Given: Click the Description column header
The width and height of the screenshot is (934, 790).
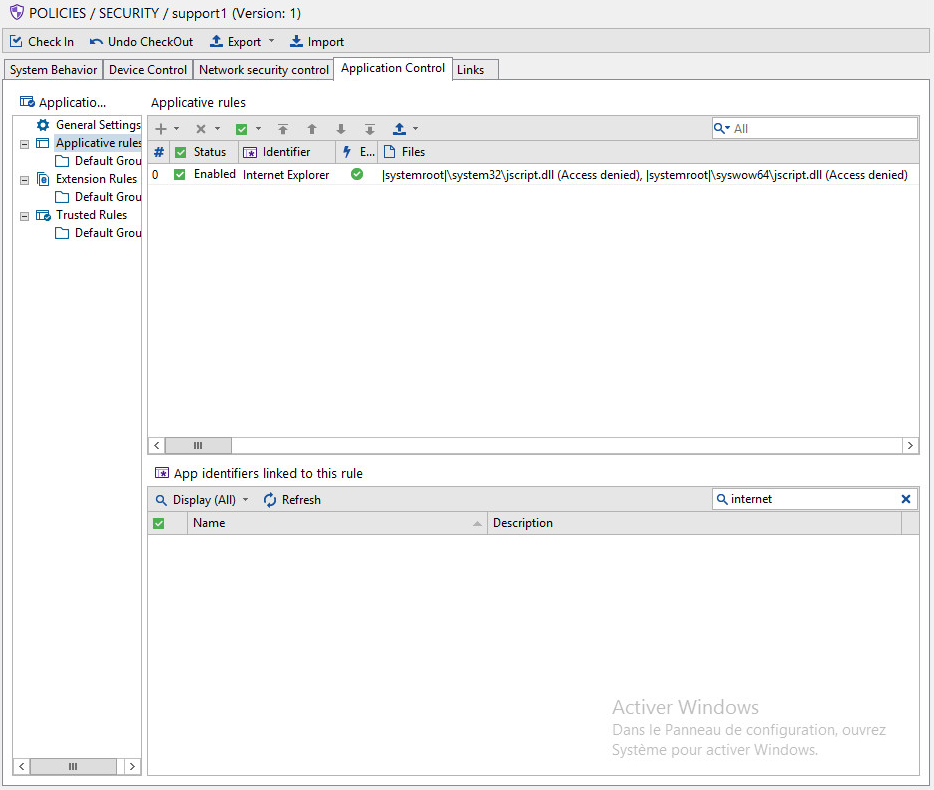Looking at the screenshot, I should coord(695,523).
